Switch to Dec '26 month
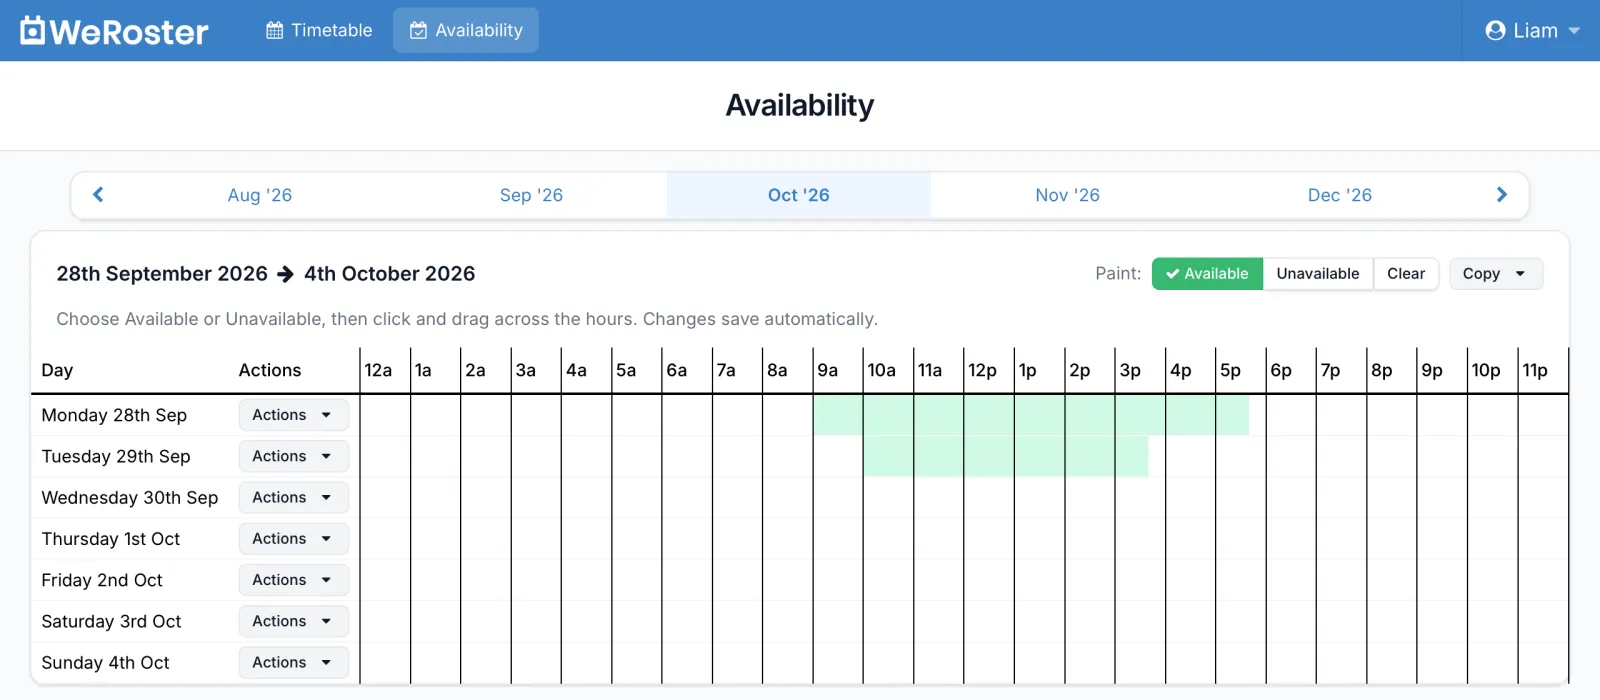The width and height of the screenshot is (1600, 700). (x=1340, y=195)
